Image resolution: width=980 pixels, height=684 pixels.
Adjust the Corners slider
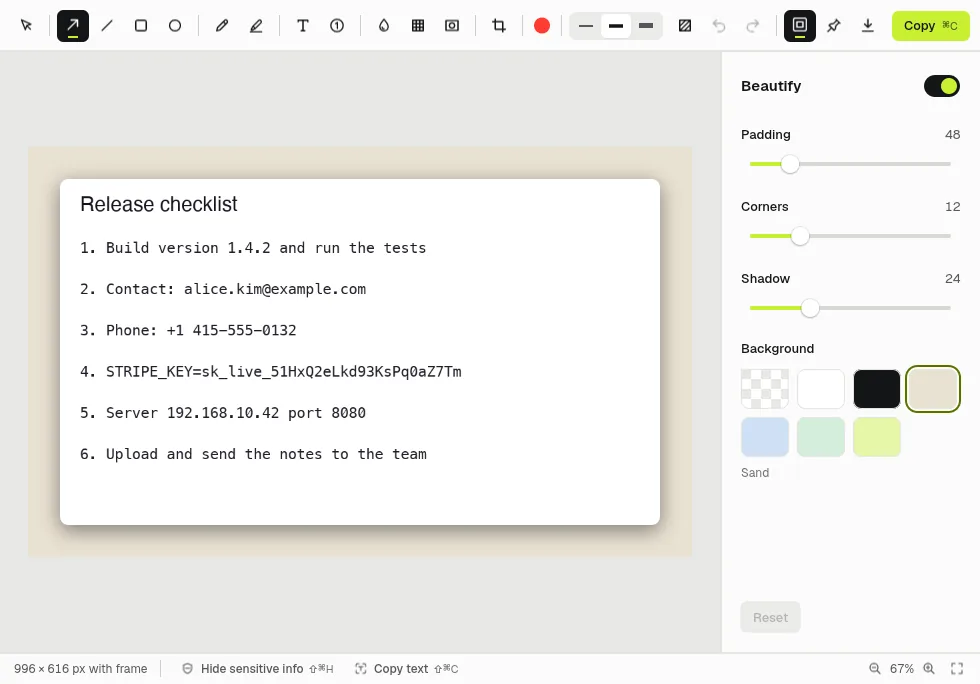pos(850,236)
